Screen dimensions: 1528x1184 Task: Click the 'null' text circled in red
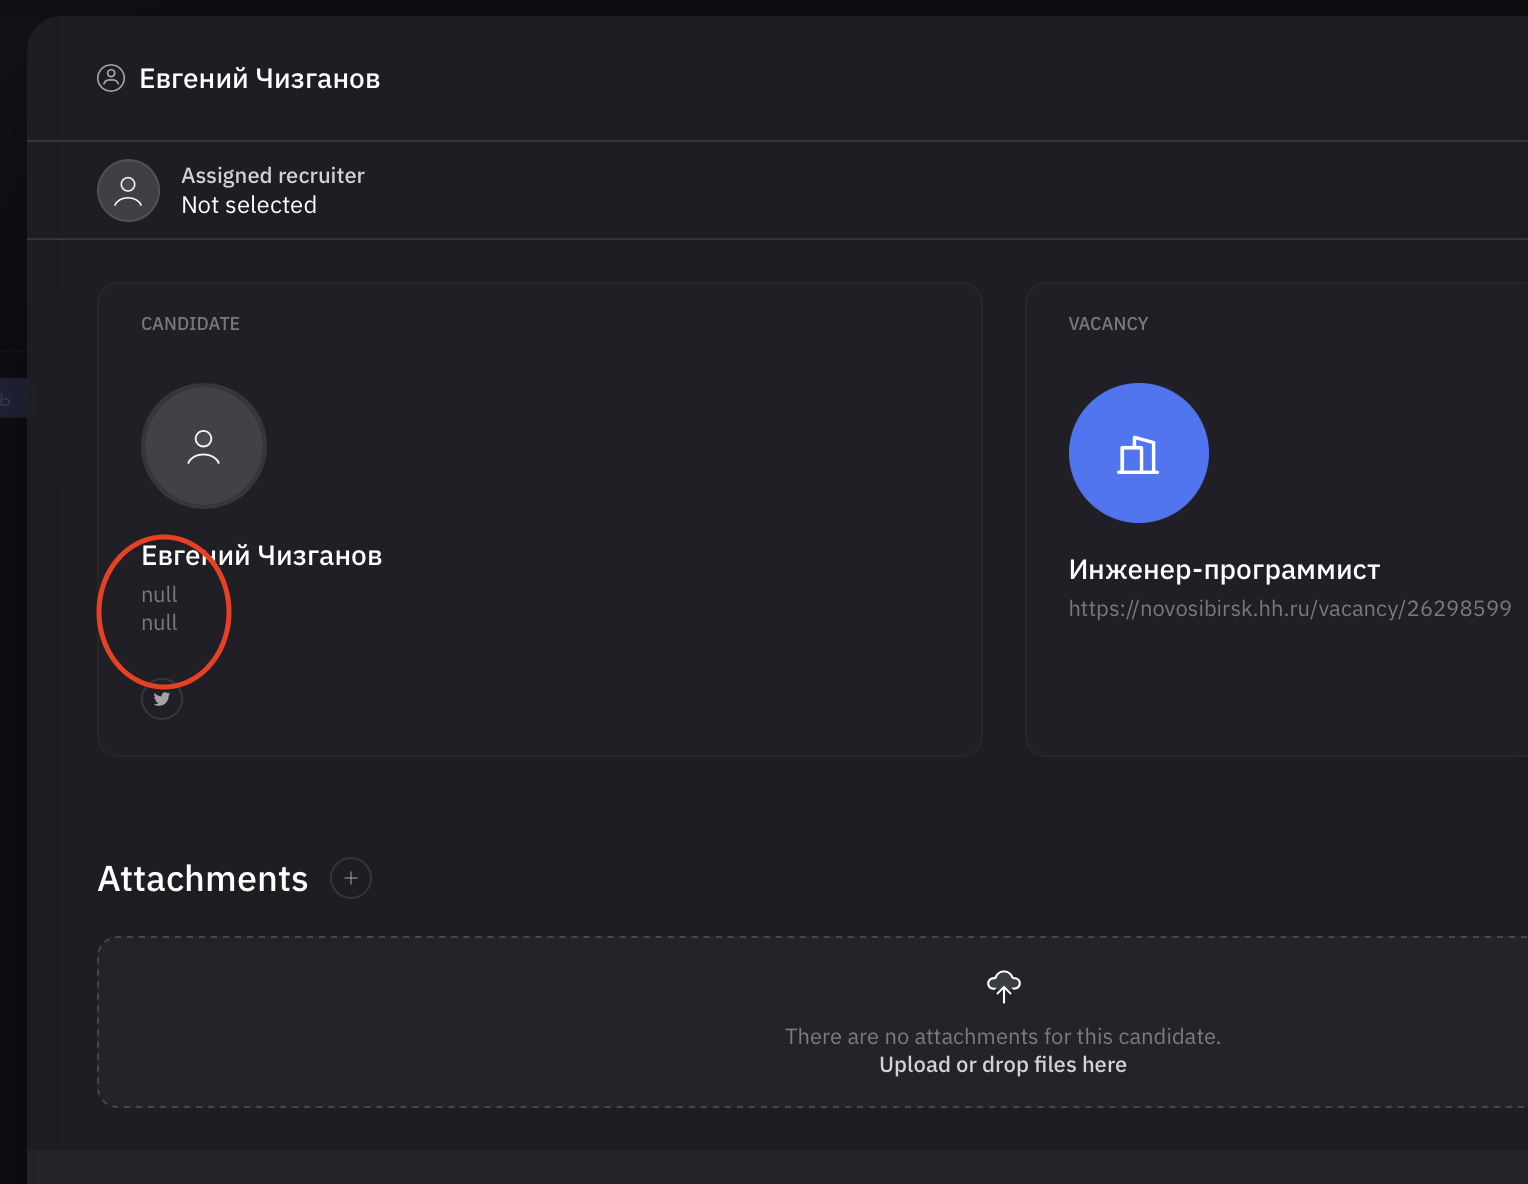coord(159,594)
